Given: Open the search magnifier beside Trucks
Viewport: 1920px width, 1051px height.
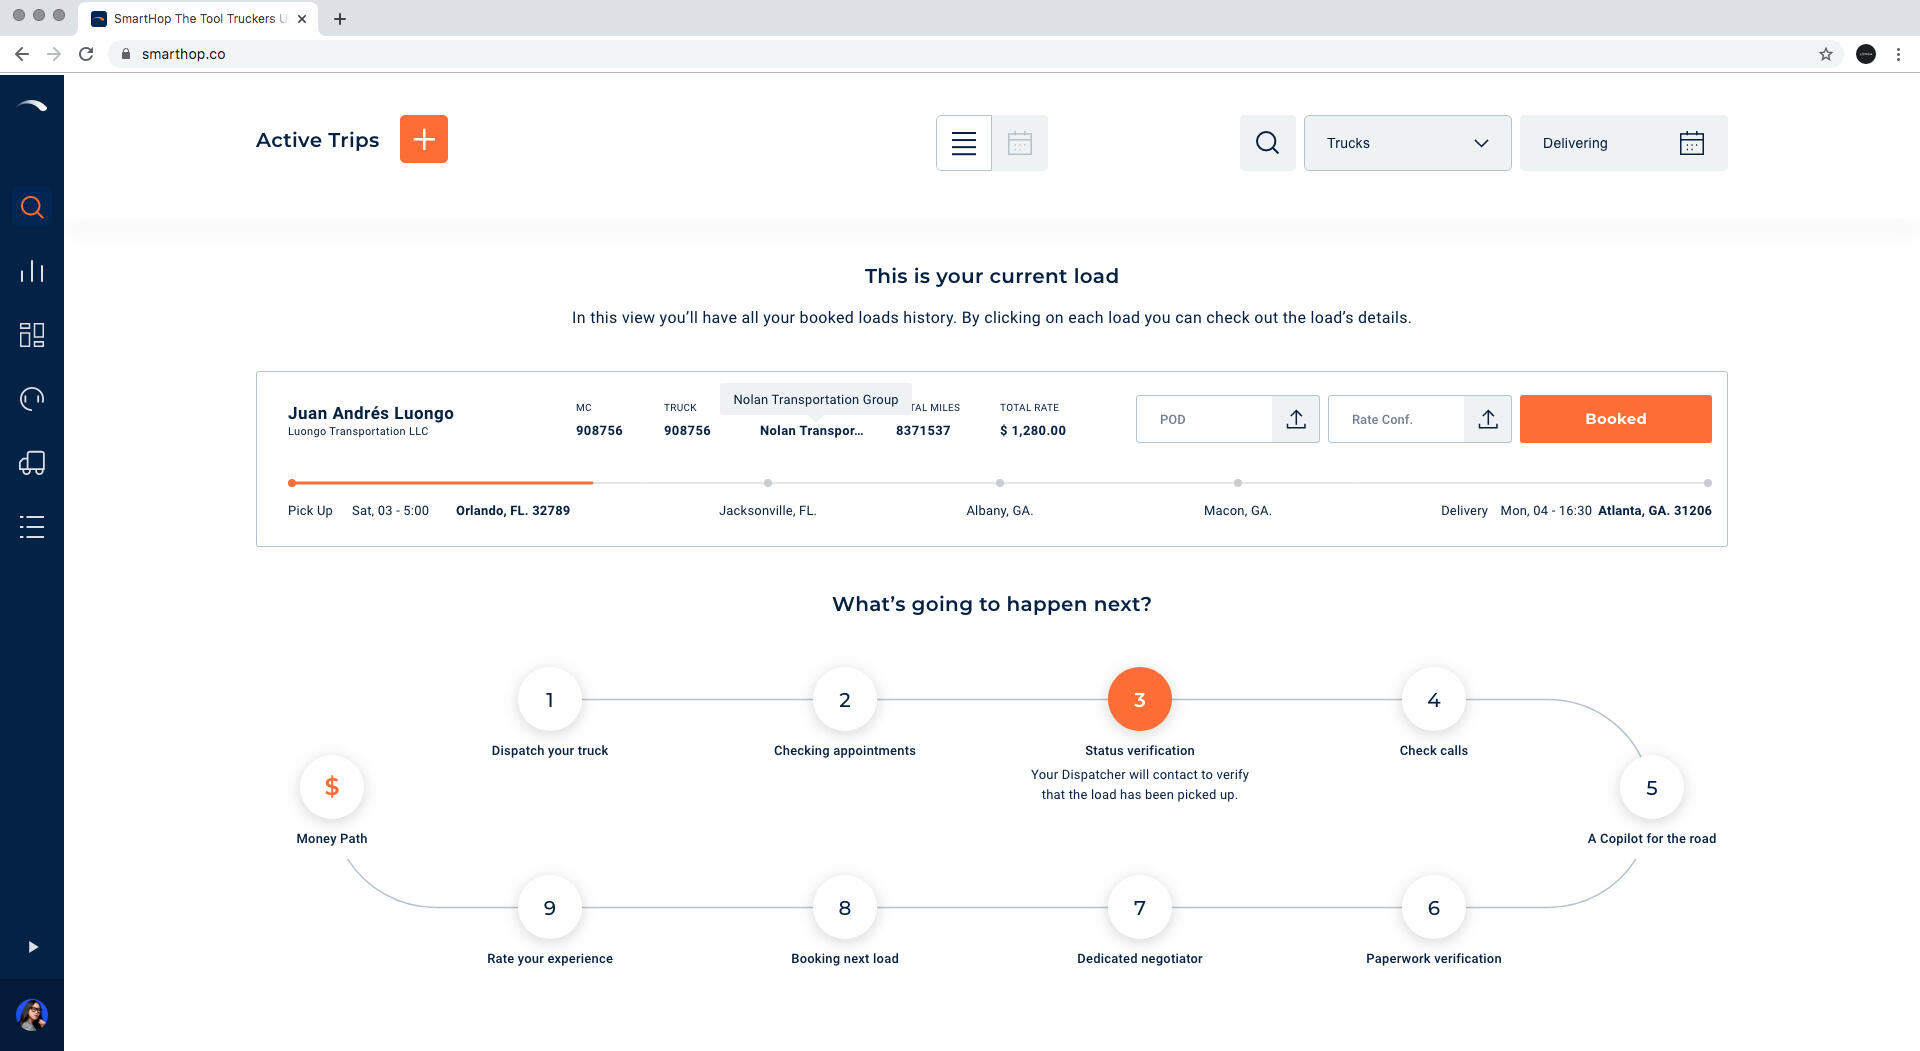Looking at the screenshot, I should click(1267, 143).
